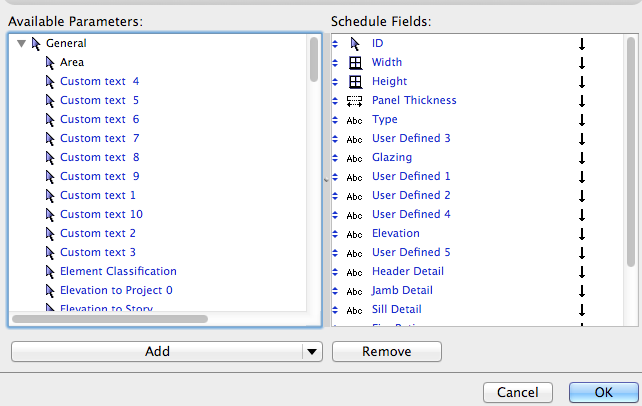Toggle sort direction arrow for Elevation field
This screenshot has height=406, width=642.
coord(581,234)
